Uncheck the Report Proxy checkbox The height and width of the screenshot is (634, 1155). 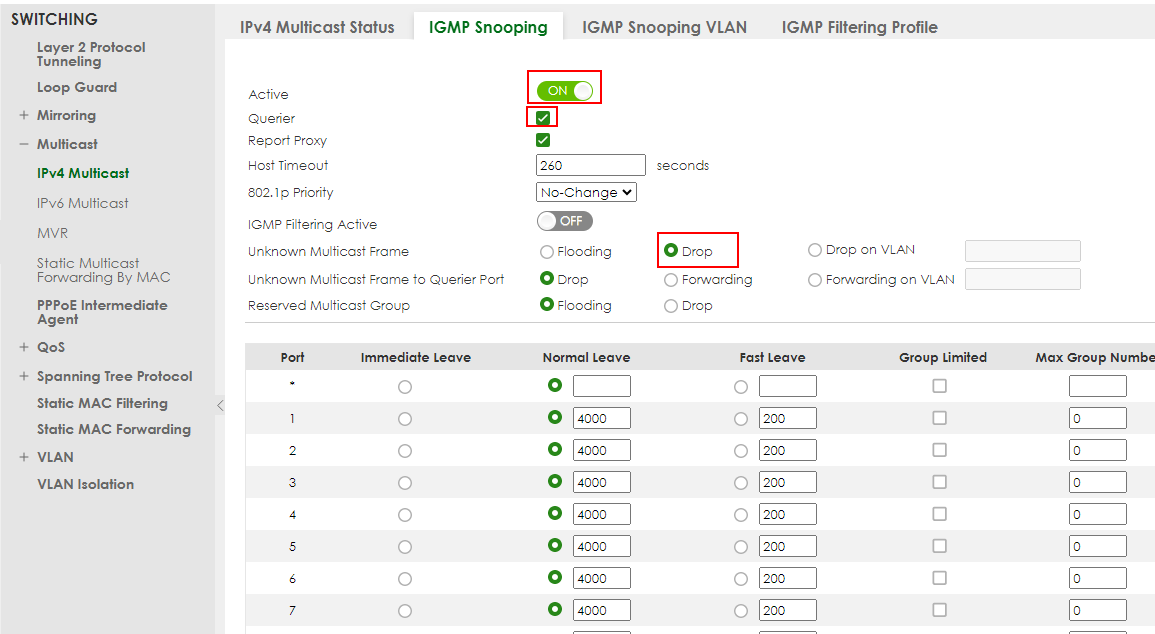542,140
